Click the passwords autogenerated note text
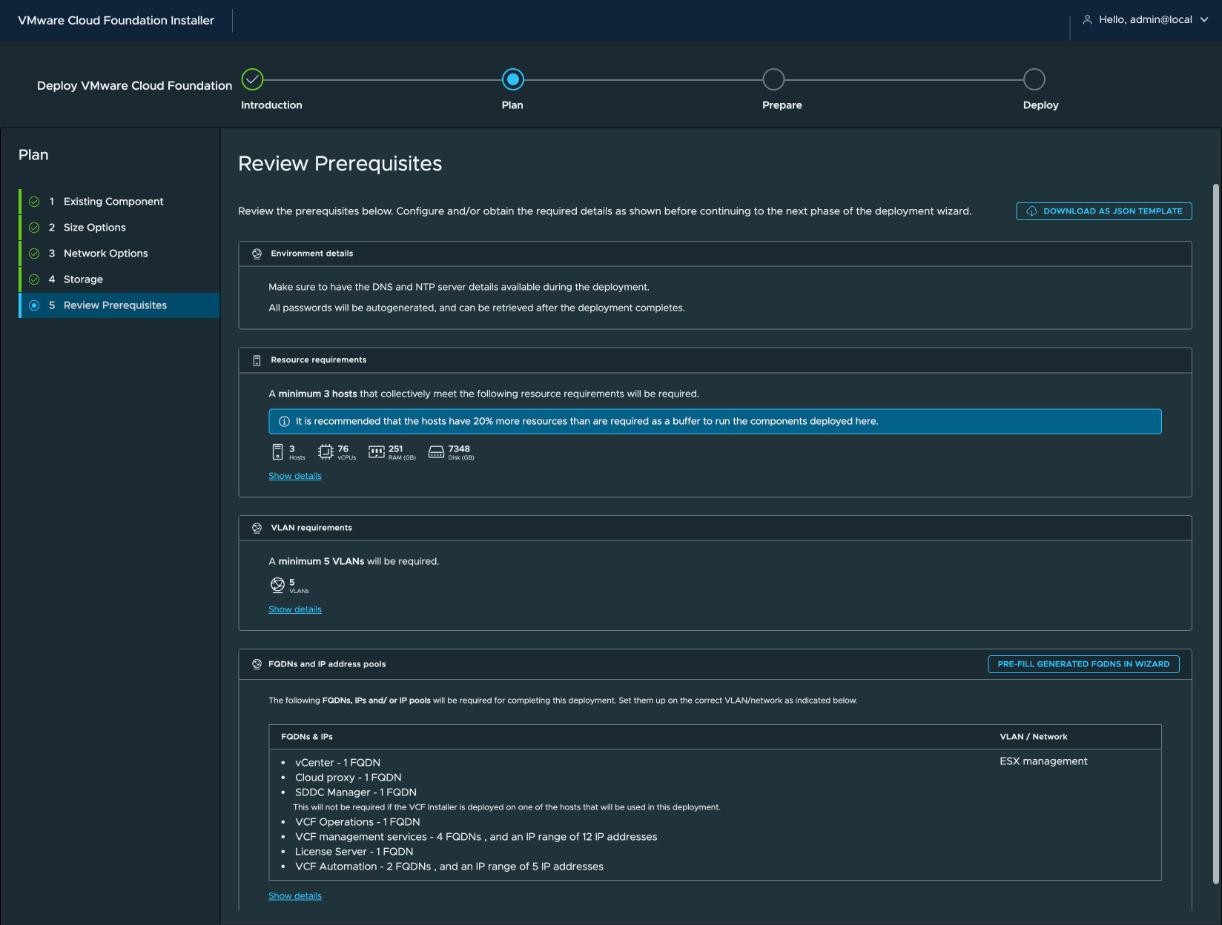1222x925 pixels. pyautogui.click(x=476, y=308)
